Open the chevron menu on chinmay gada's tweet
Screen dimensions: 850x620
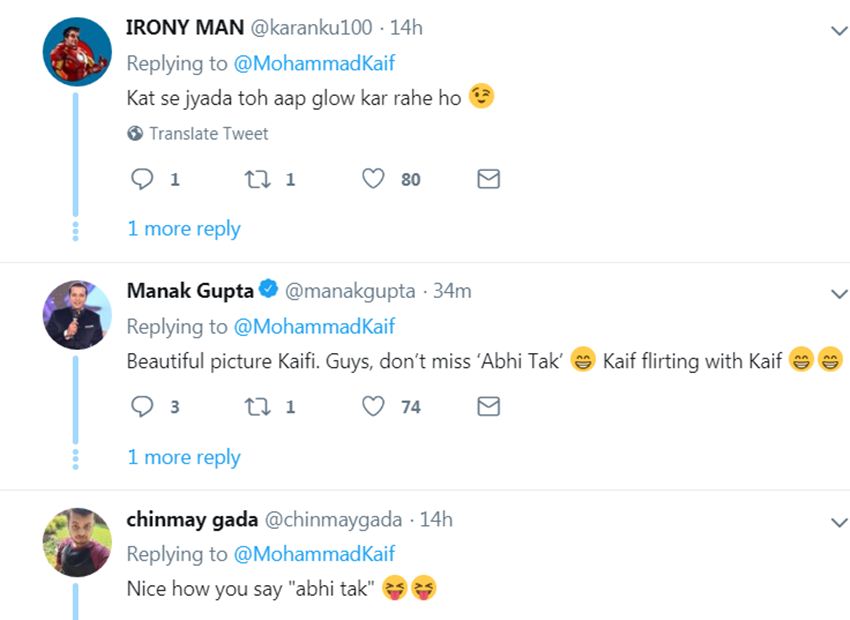click(x=839, y=522)
